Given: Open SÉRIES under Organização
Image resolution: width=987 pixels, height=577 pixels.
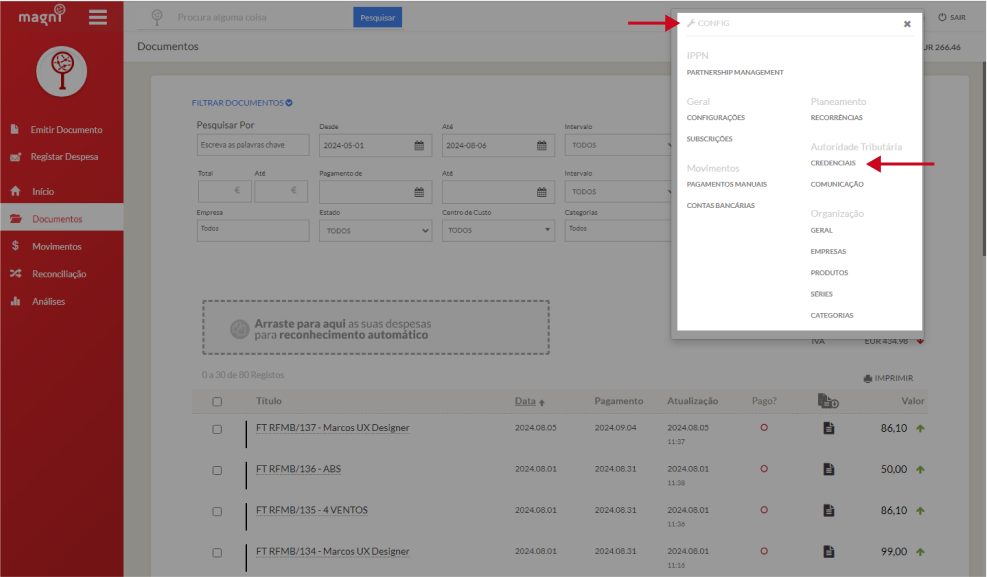Looking at the screenshot, I should point(821,294).
